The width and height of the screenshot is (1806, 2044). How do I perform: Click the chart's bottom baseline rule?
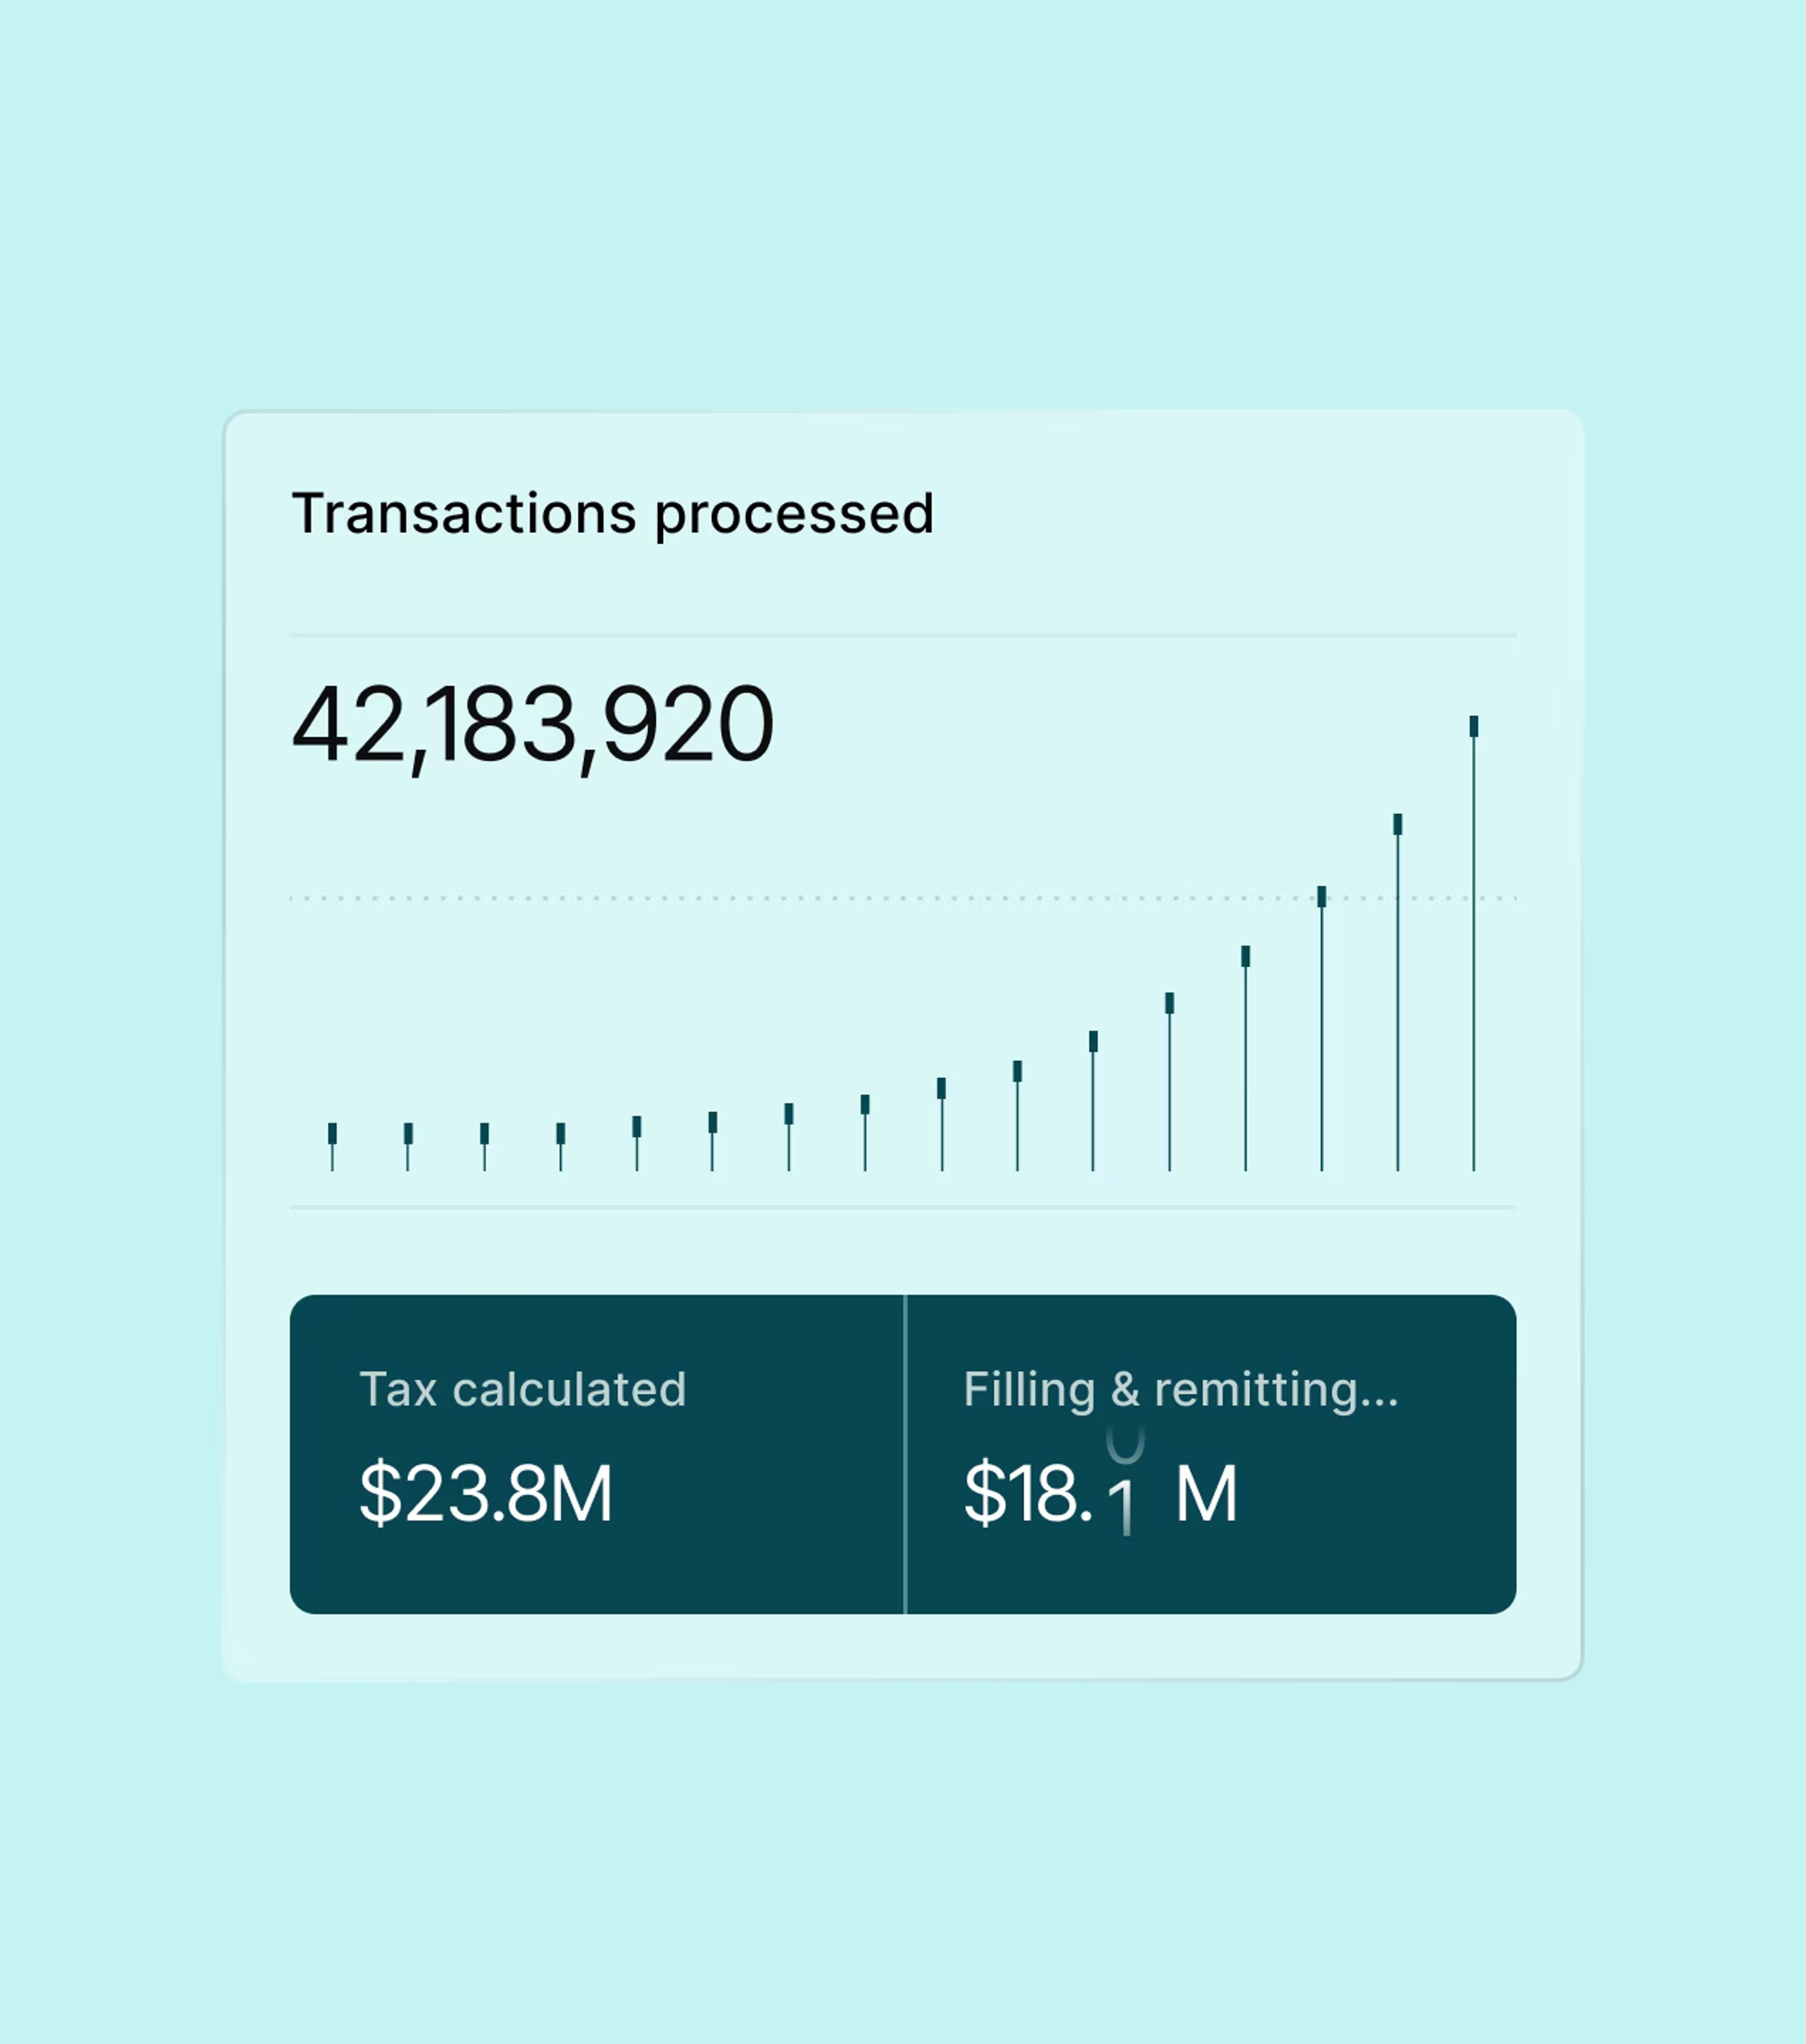pos(903,1207)
